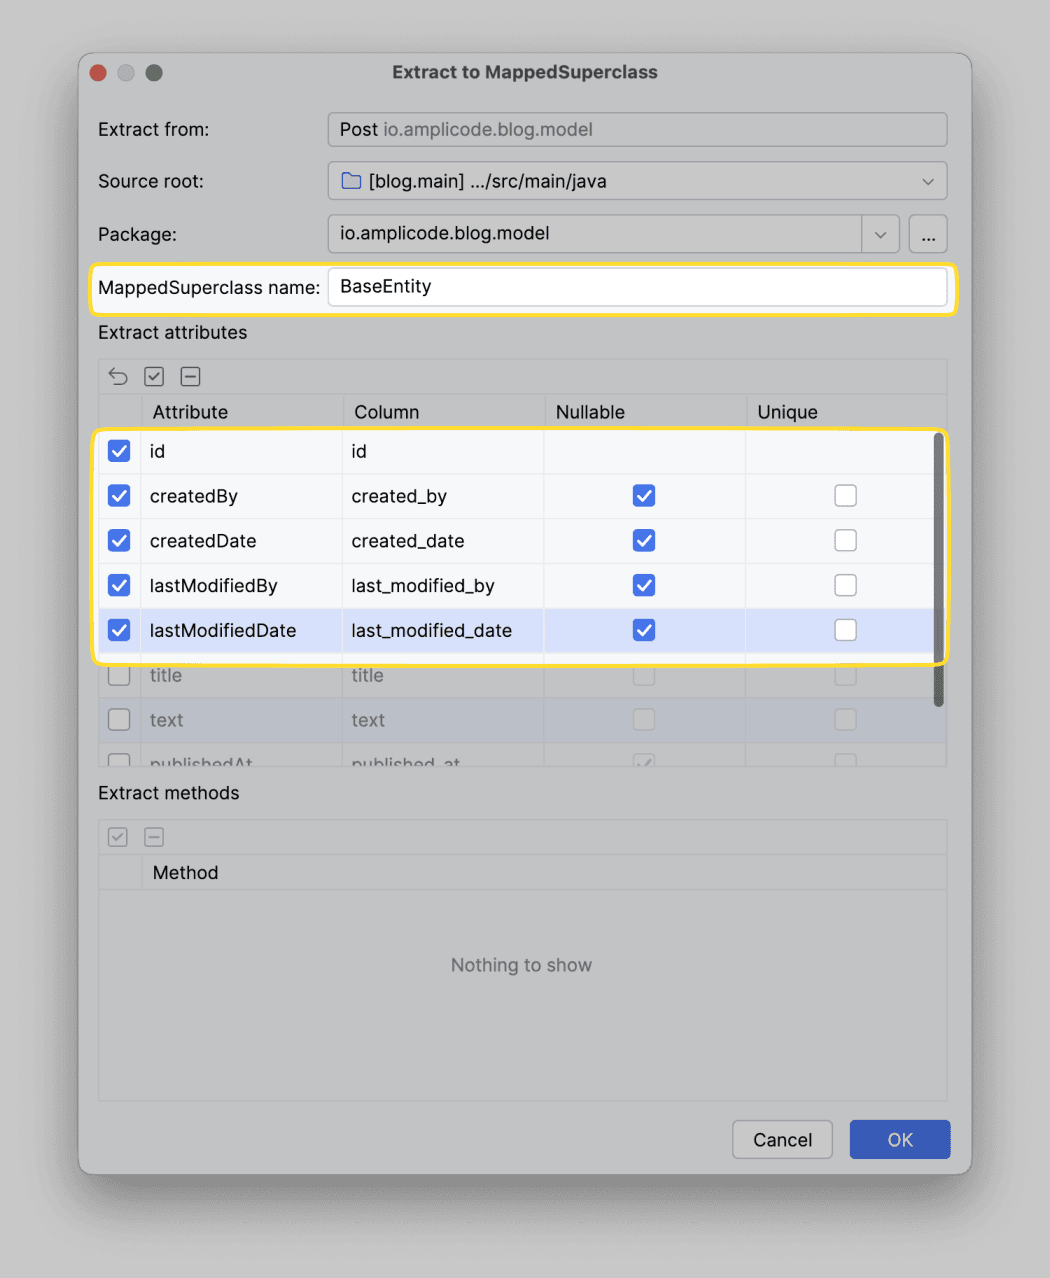Enable Unique for lastModifiedDate row

pos(846,630)
